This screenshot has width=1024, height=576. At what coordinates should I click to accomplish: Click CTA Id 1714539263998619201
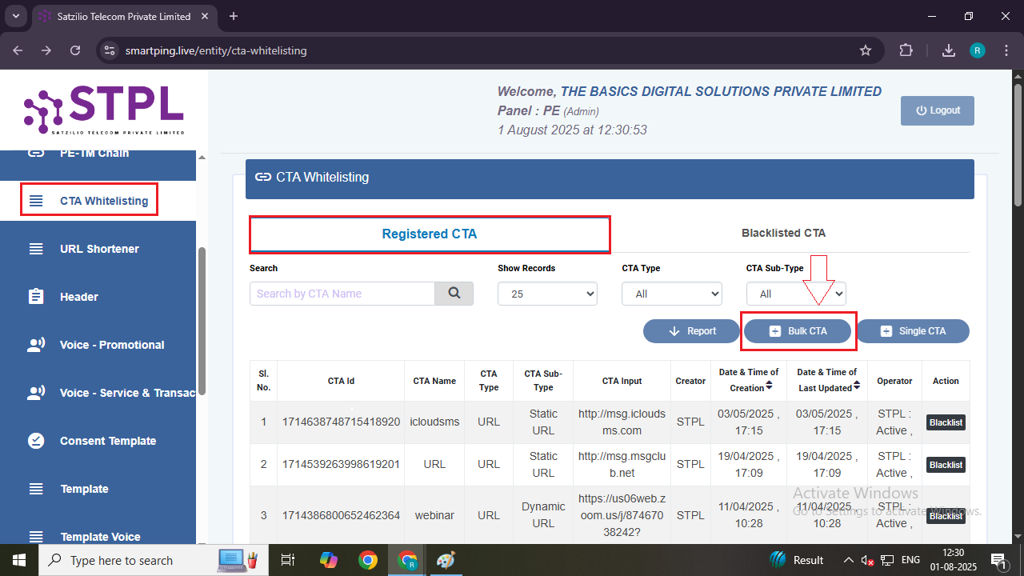pyautogui.click(x=341, y=464)
